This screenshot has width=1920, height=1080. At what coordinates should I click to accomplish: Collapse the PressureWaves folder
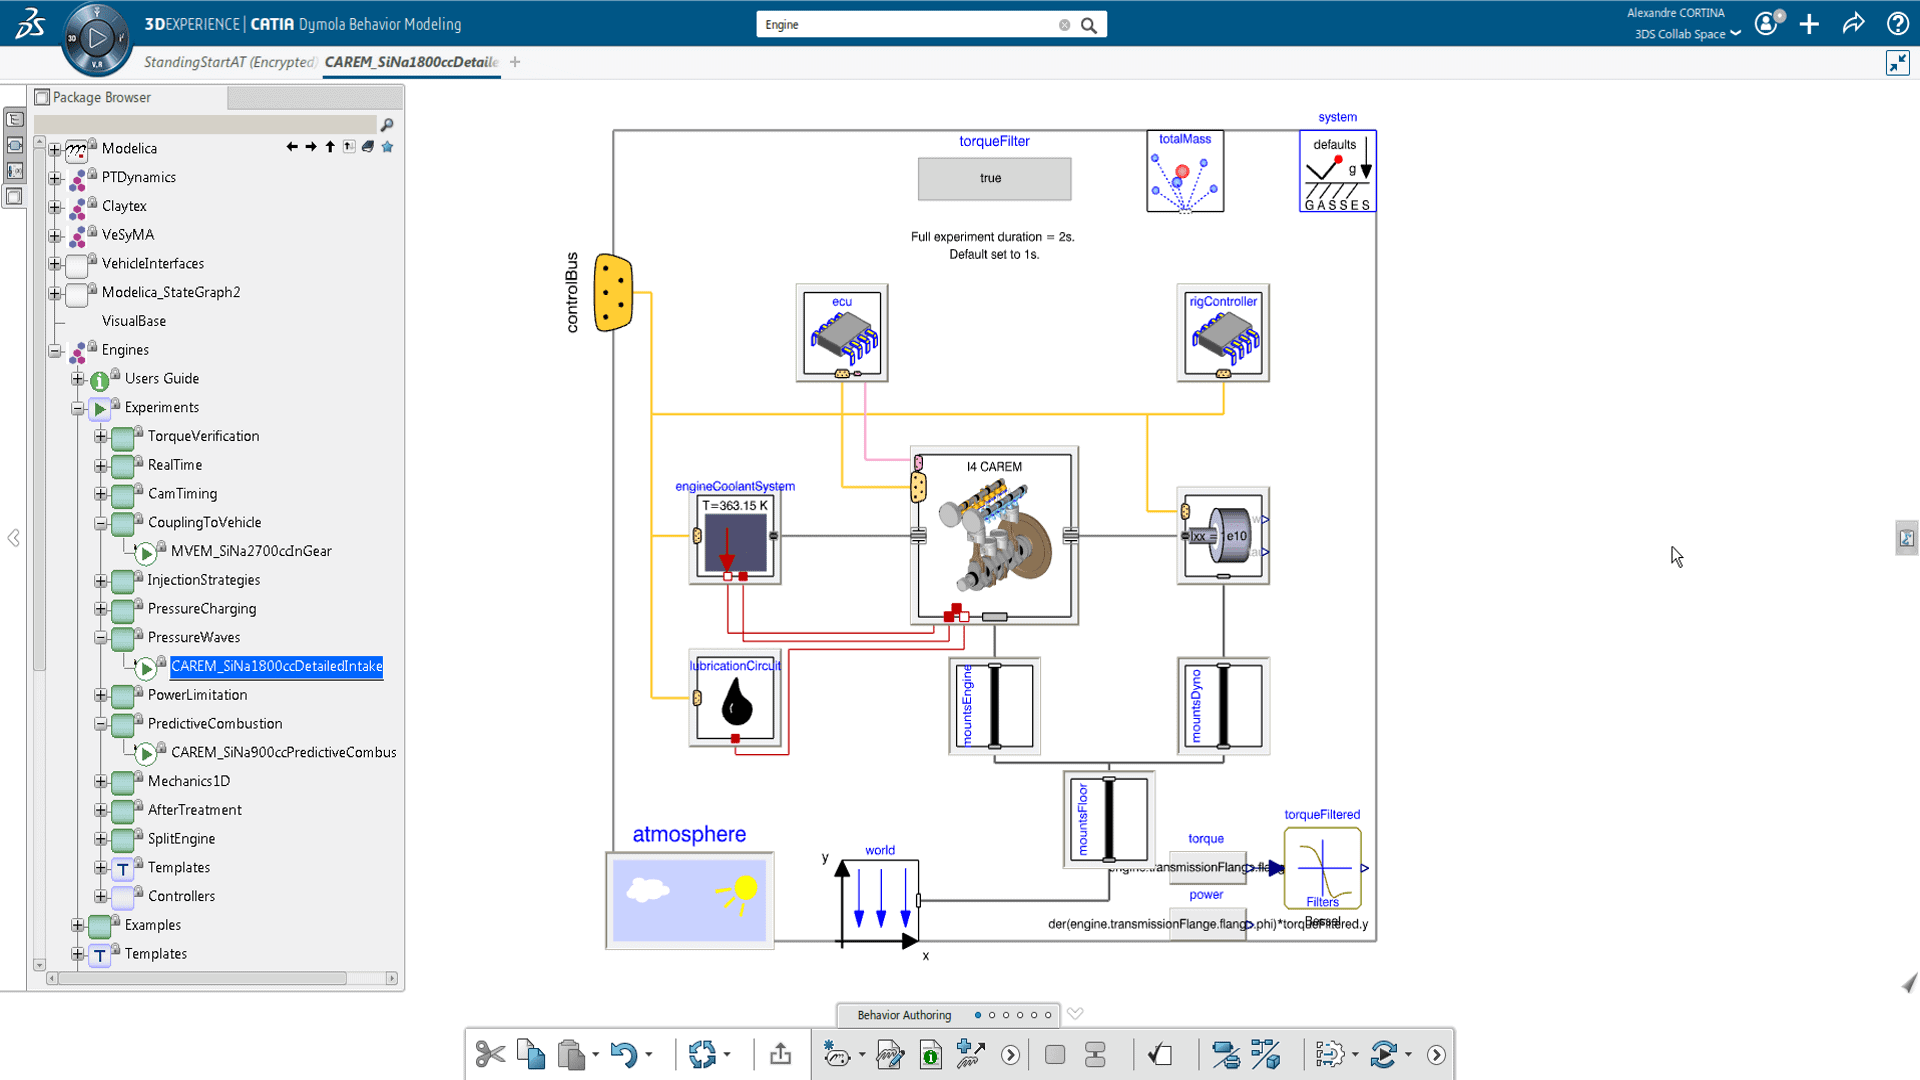click(x=101, y=638)
